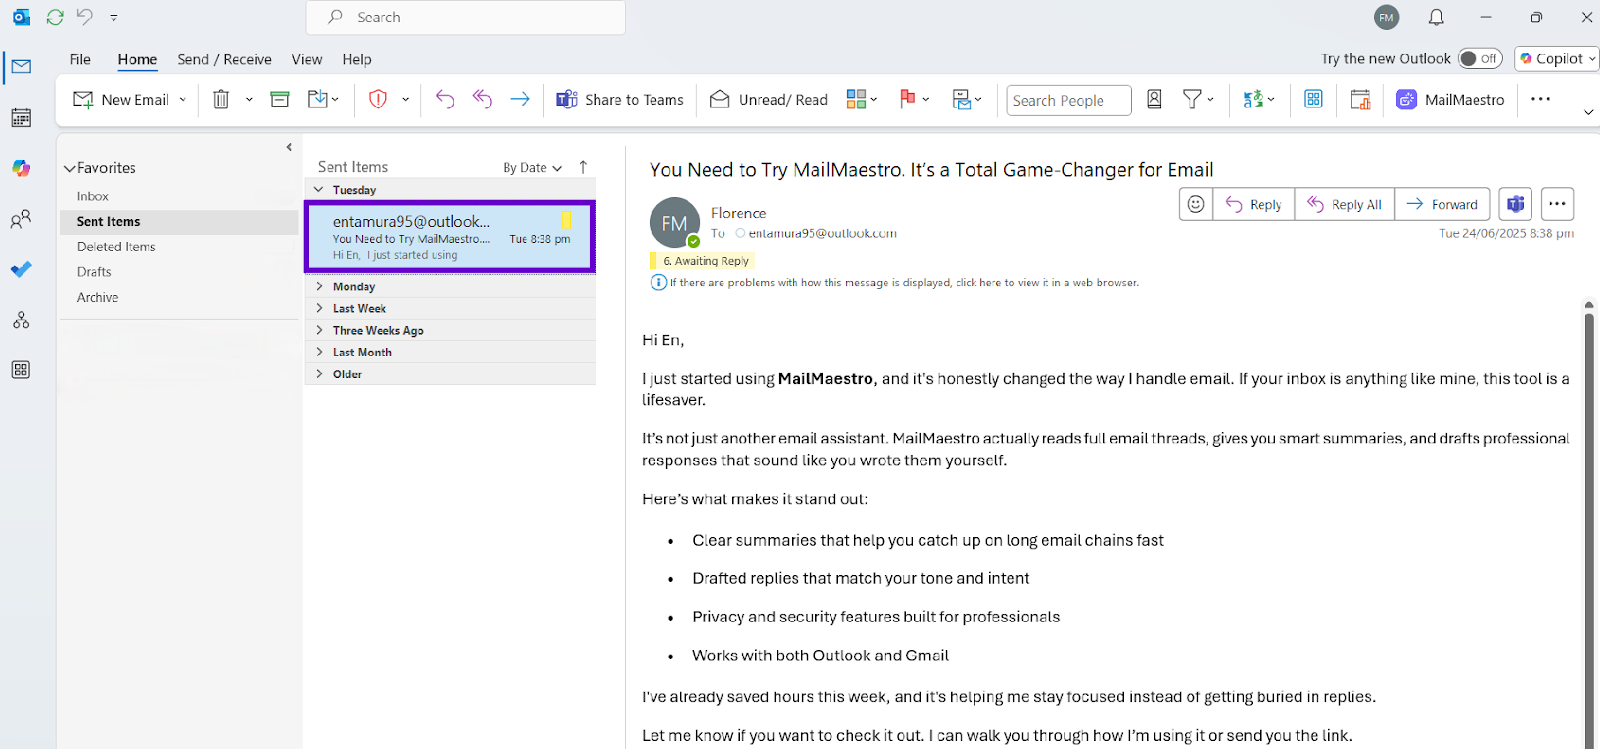Expand the Last Month message group
Image resolution: width=1600 pixels, height=749 pixels.
(319, 352)
